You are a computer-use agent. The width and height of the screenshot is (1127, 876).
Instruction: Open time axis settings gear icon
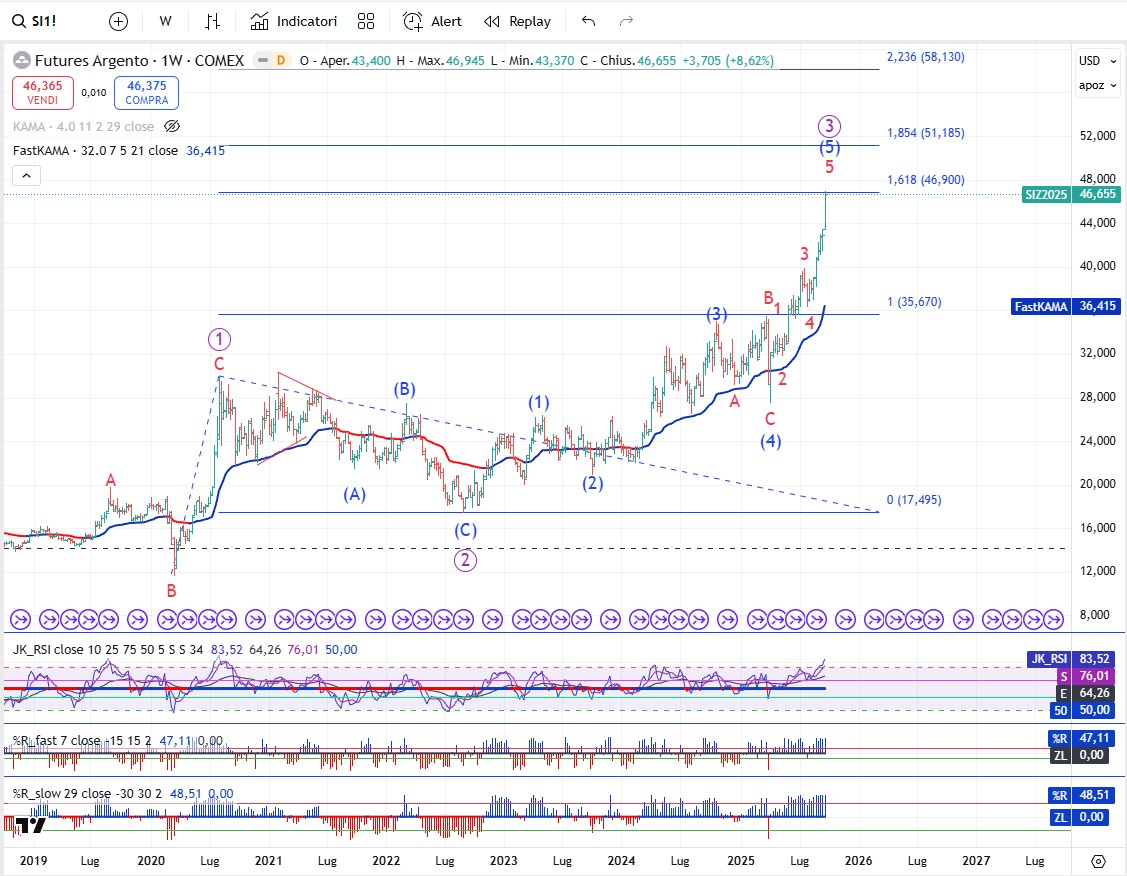click(x=1098, y=861)
